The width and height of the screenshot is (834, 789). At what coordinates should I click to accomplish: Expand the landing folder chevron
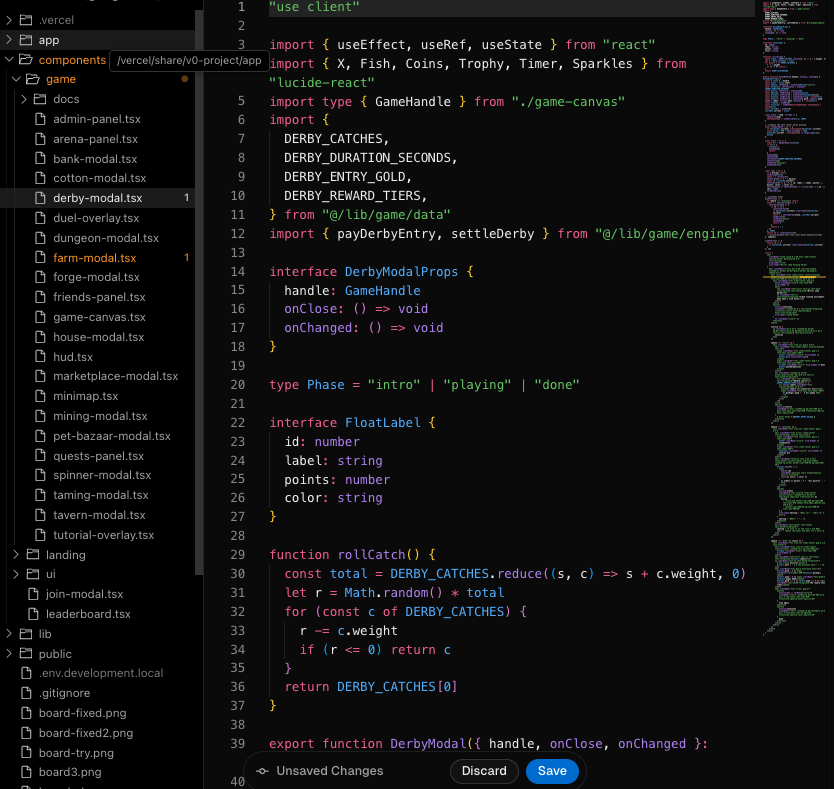[x=16, y=554]
